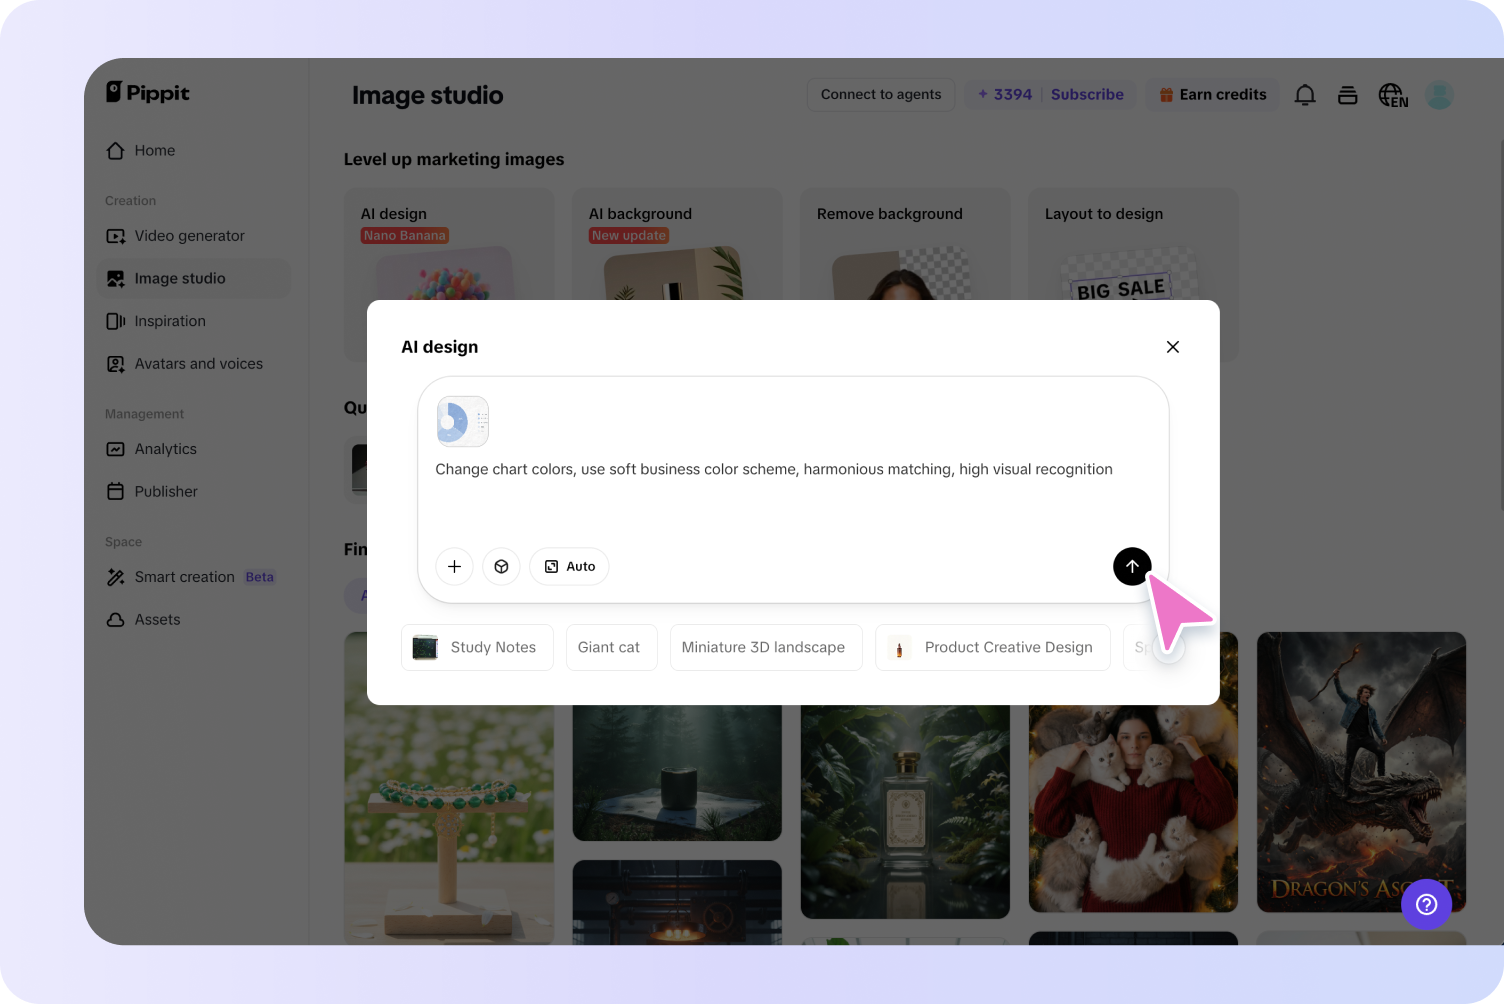
Task: Open the Auto aspect ratio dropdown
Action: [569, 566]
